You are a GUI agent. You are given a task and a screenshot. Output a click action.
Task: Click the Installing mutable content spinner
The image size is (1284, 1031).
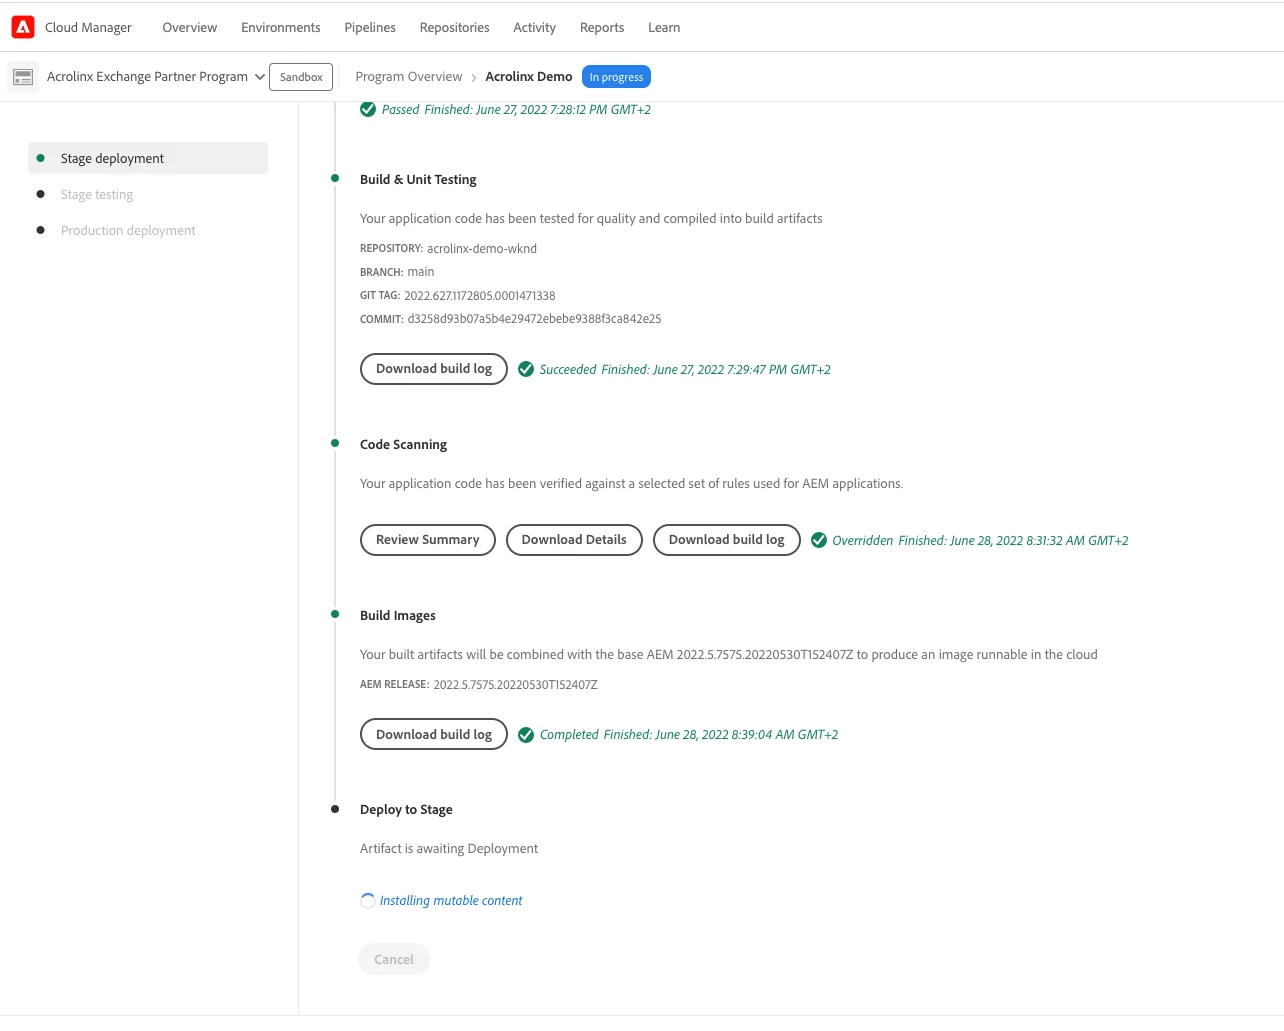coord(368,901)
